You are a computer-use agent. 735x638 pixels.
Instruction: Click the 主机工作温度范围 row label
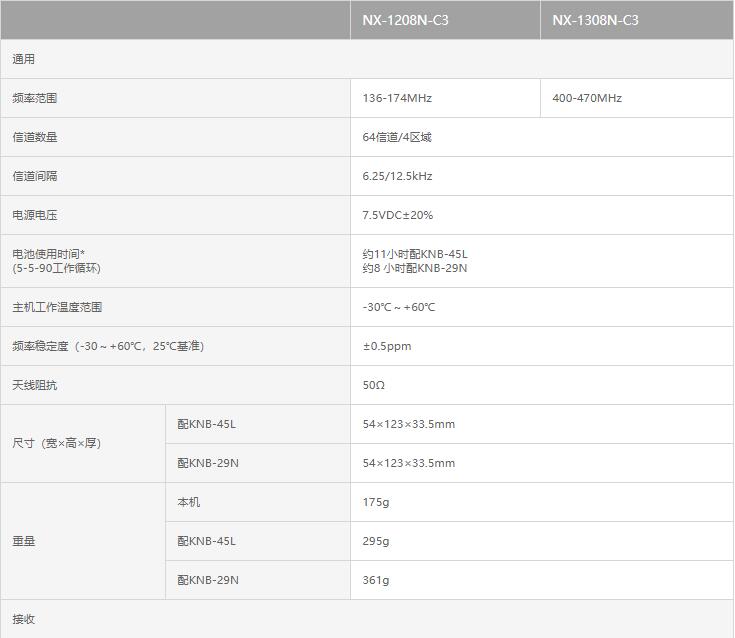pyautogui.click(x=57, y=307)
